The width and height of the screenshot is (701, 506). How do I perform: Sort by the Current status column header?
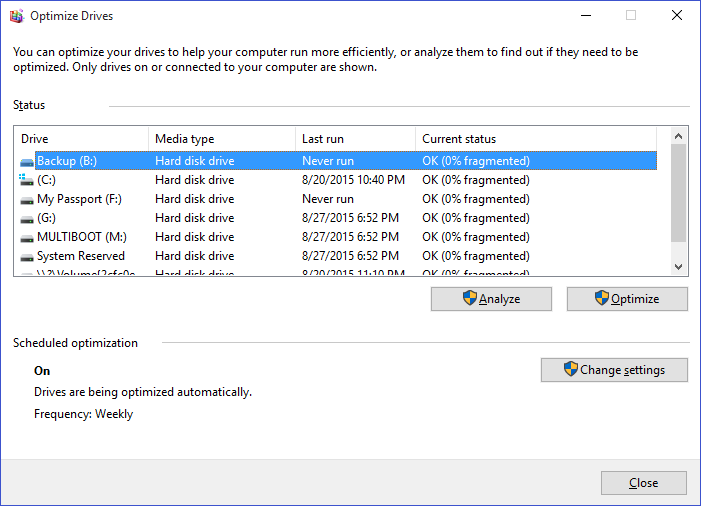point(536,139)
